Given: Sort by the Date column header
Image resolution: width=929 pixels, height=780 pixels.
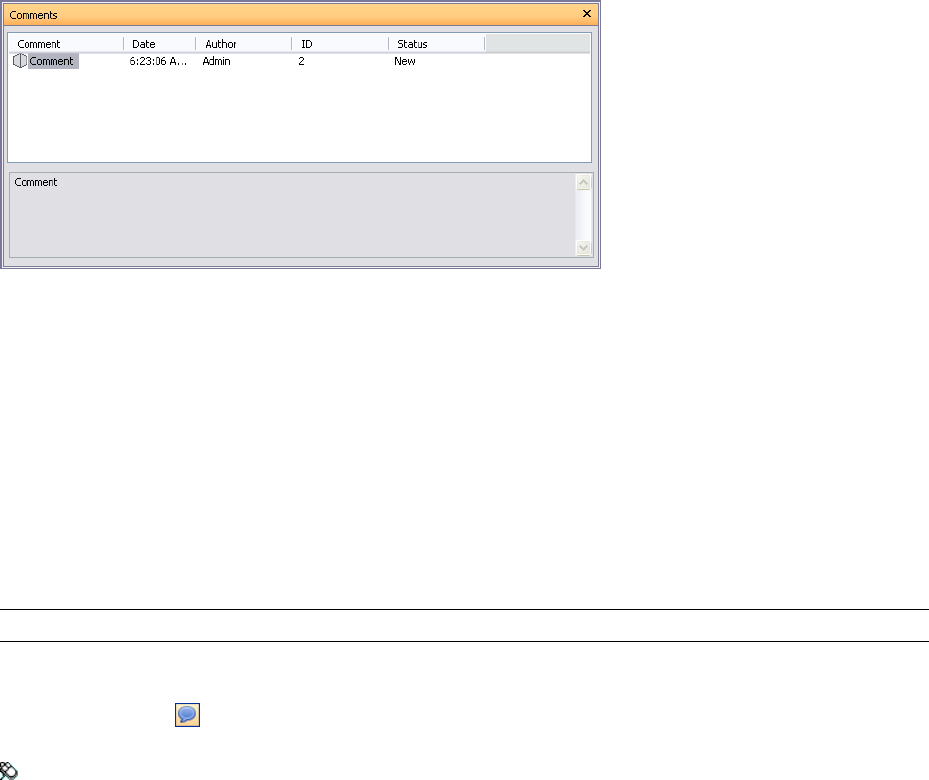Looking at the screenshot, I should coord(159,44).
